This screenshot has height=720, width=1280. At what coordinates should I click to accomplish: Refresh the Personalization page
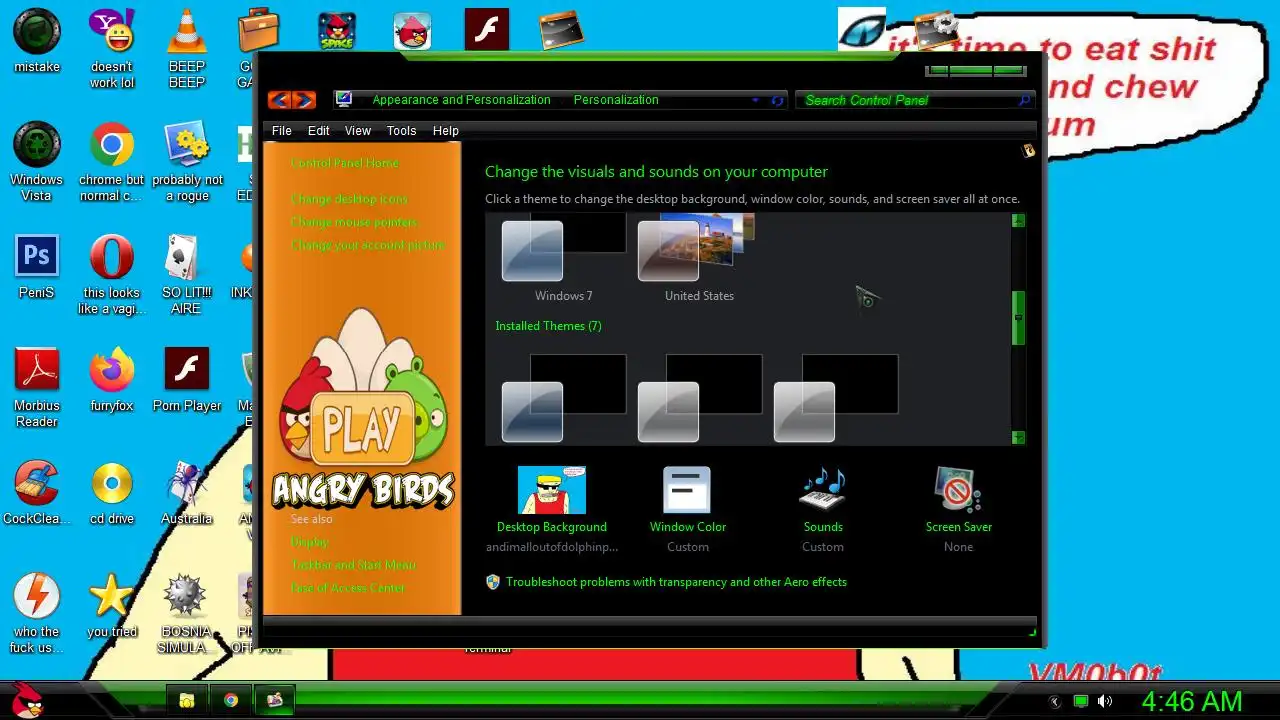click(778, 100)
